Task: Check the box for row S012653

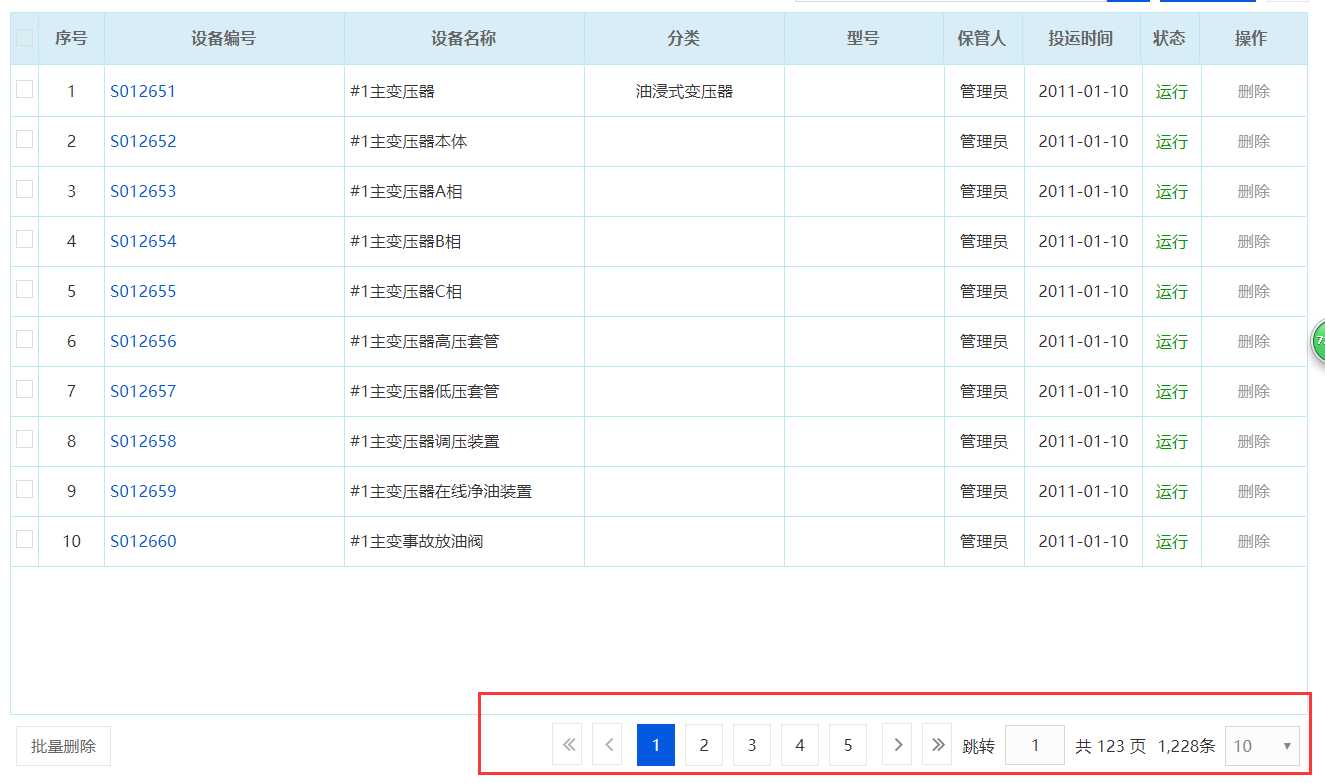Action: click(x=25, y=189)
